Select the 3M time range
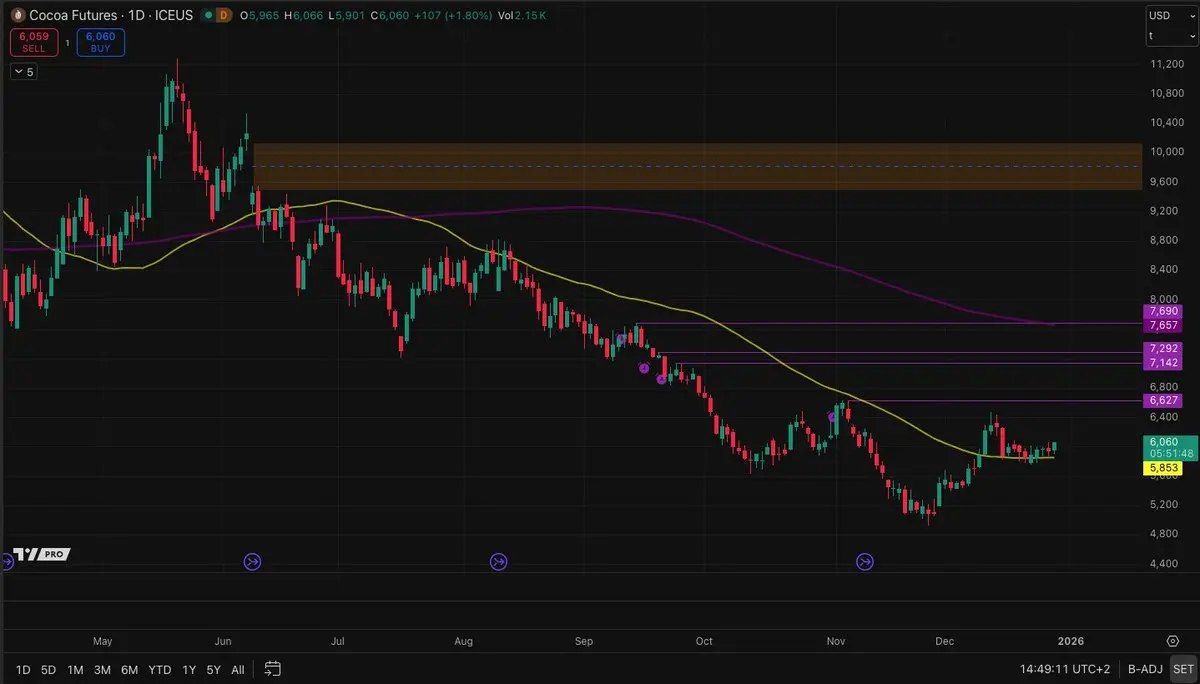 (x=102, y=669)
